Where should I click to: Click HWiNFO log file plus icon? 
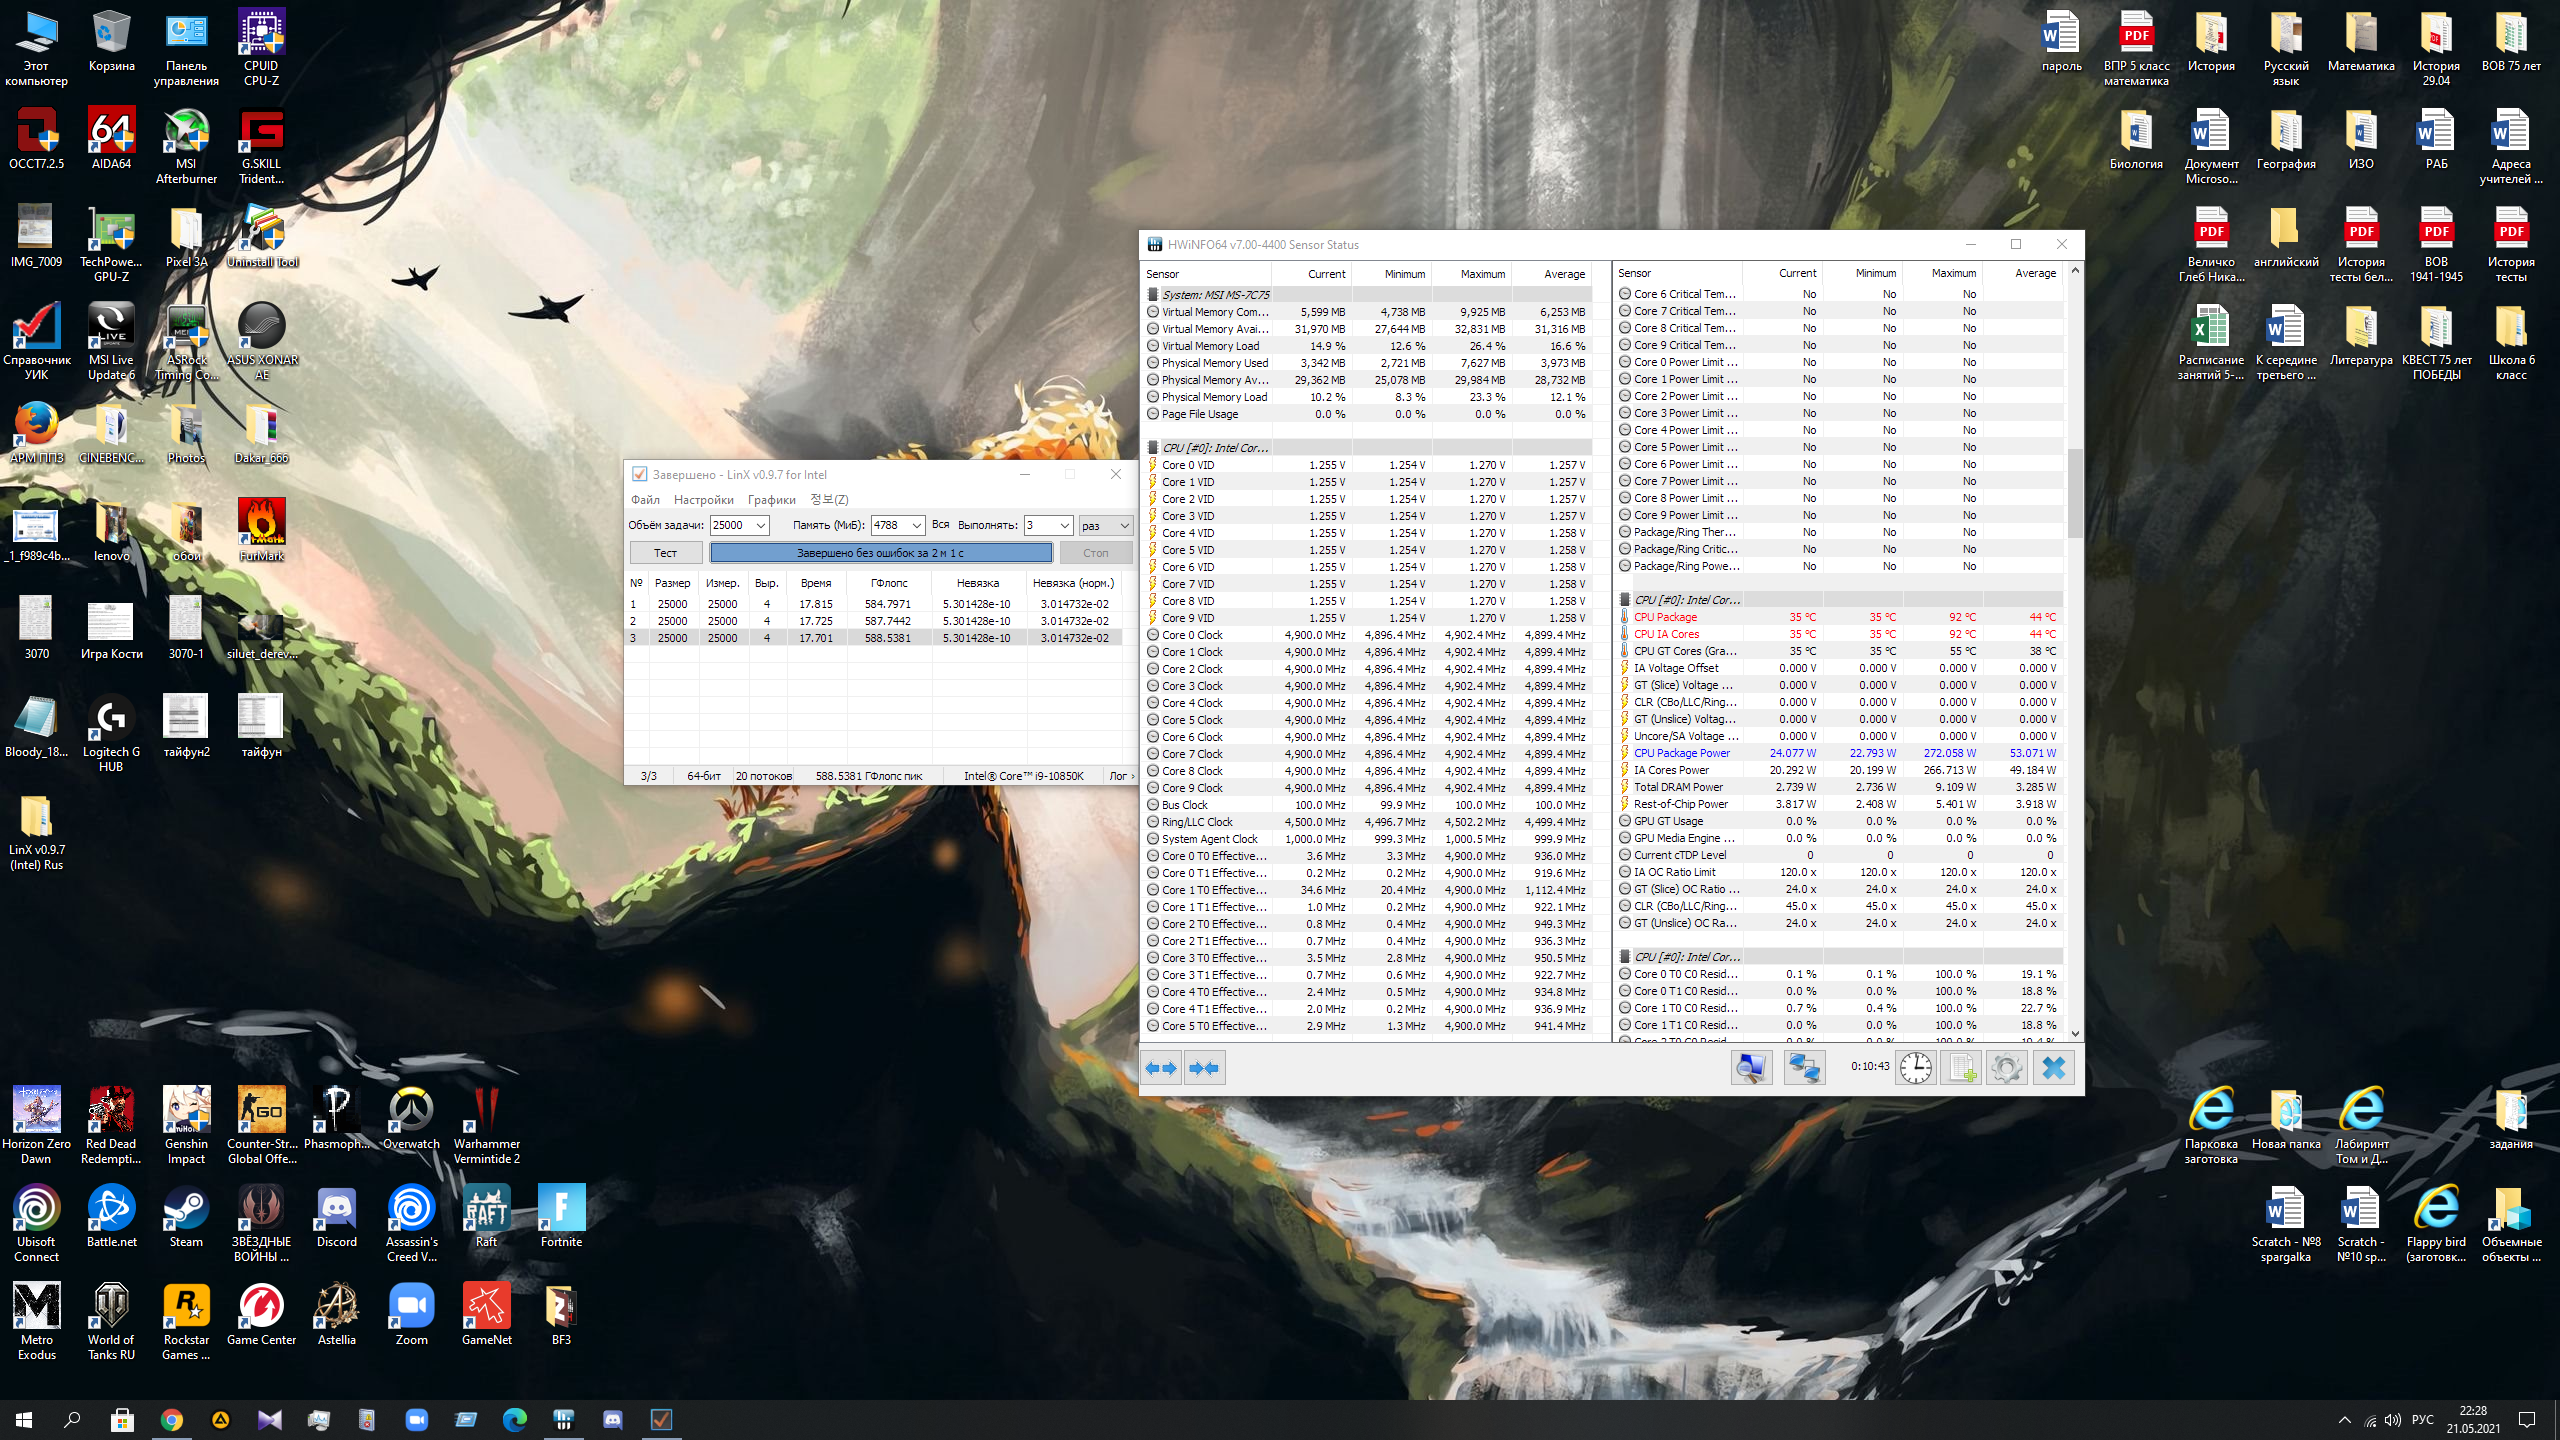coord(1961,1068)
